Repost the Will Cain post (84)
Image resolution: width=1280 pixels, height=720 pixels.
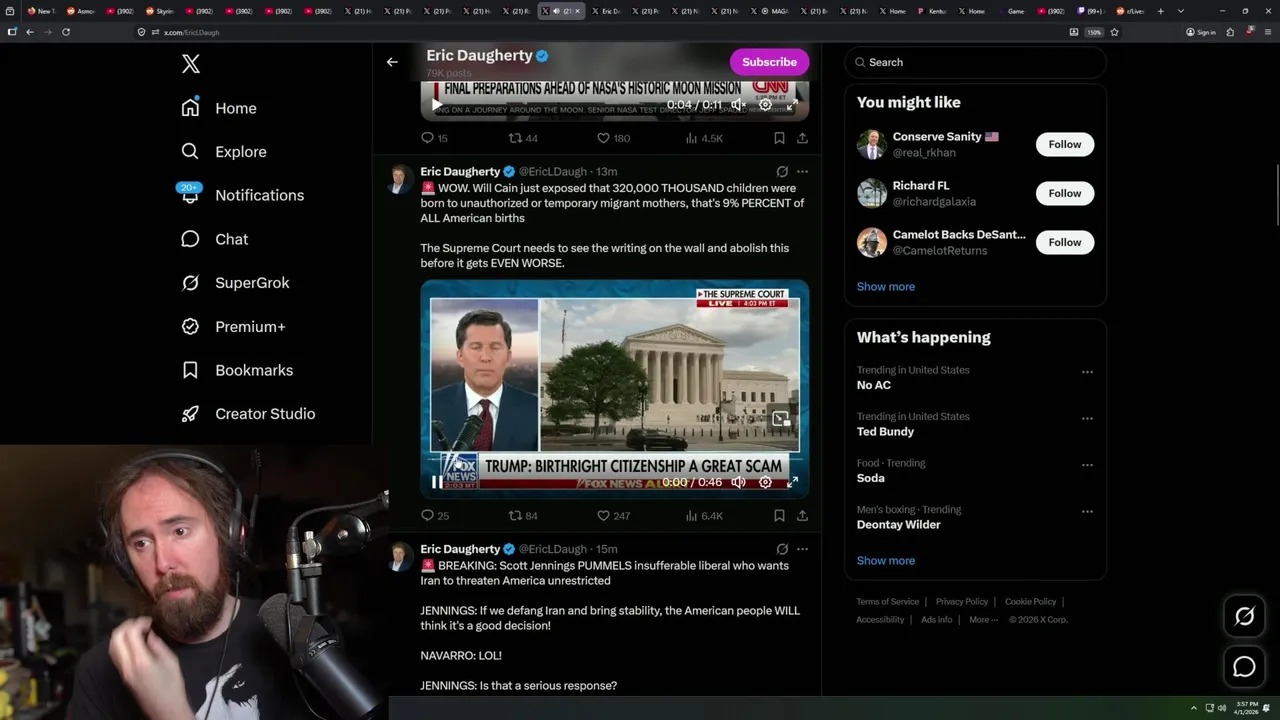point(523,516)
